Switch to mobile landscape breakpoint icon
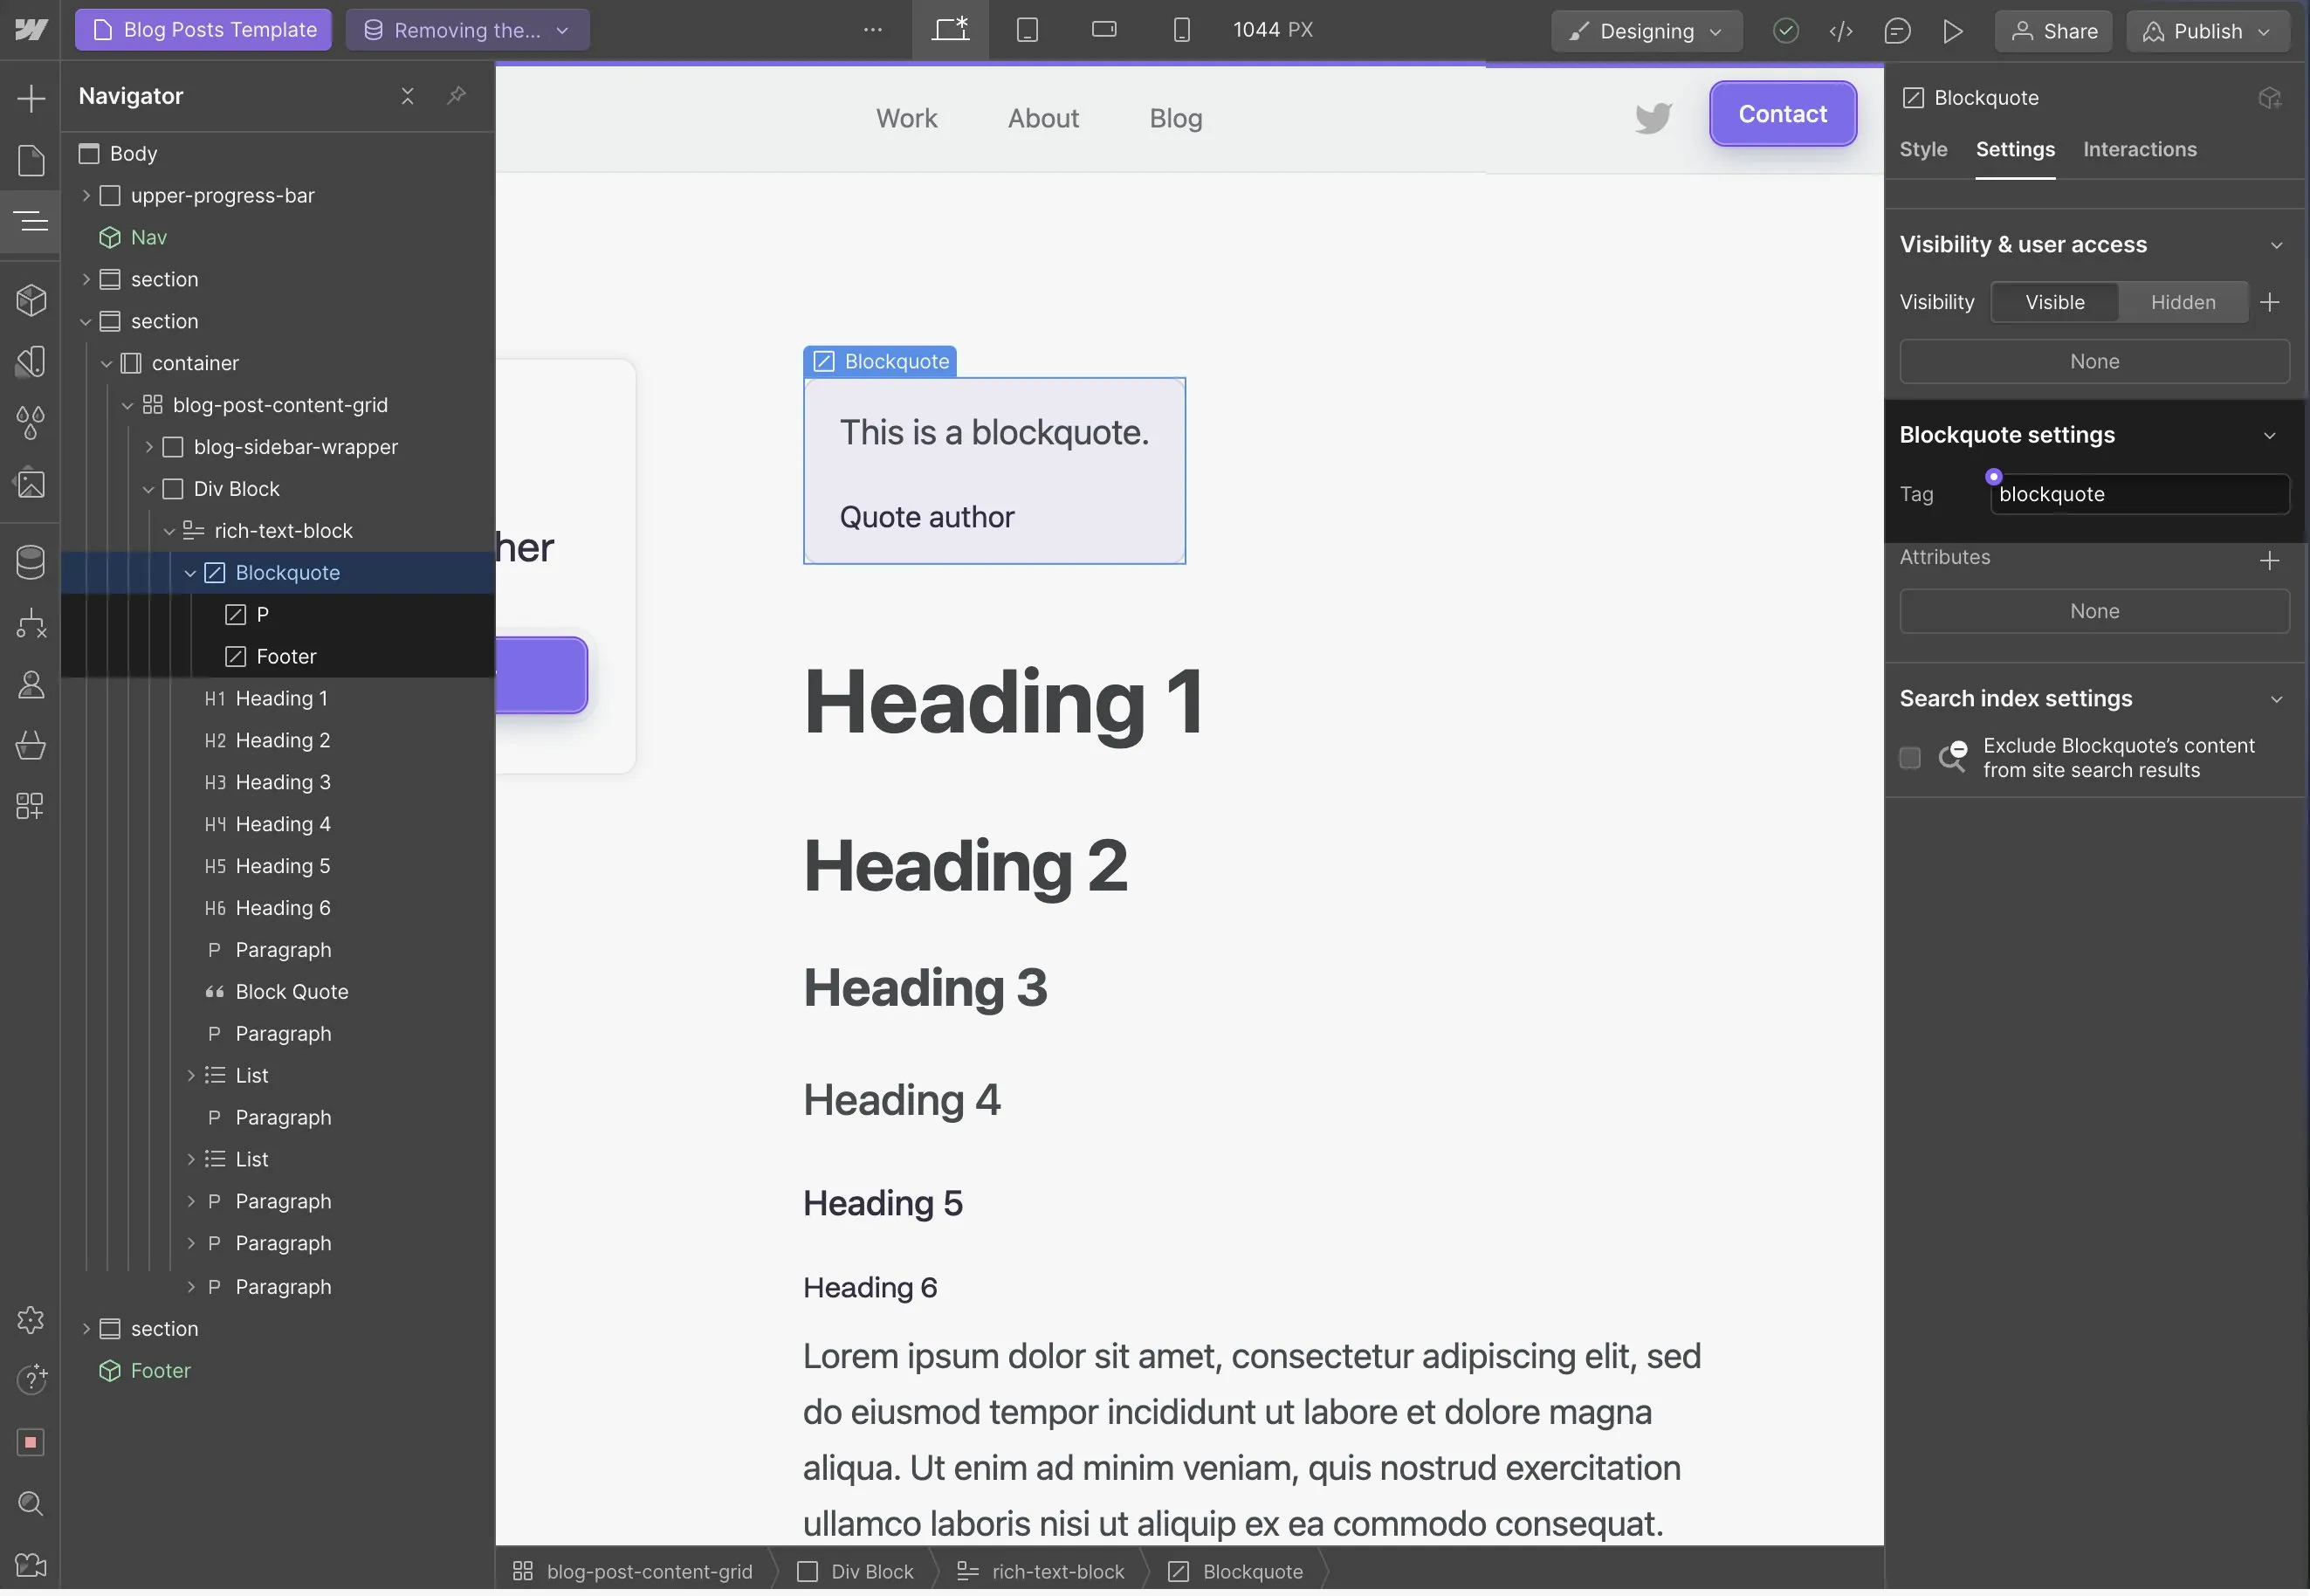 (1105, 30)
